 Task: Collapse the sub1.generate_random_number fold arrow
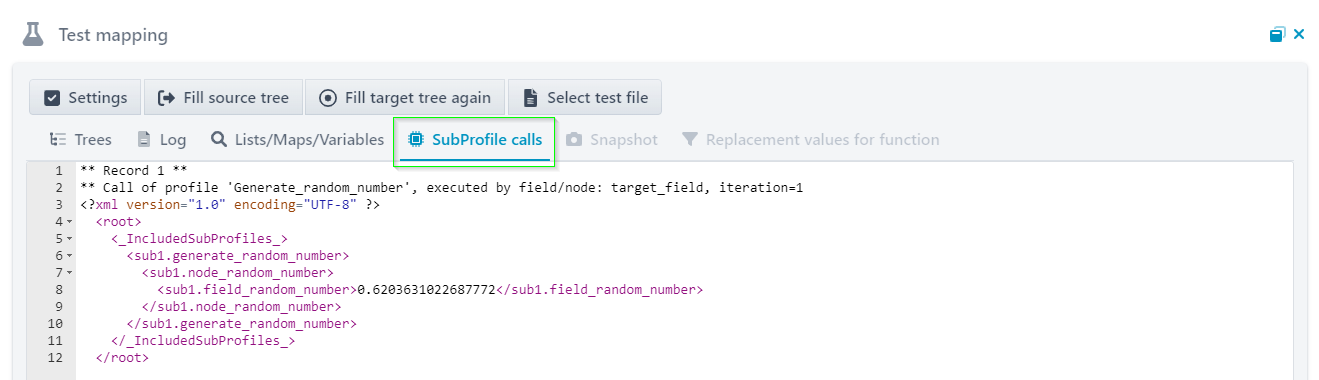70,255
